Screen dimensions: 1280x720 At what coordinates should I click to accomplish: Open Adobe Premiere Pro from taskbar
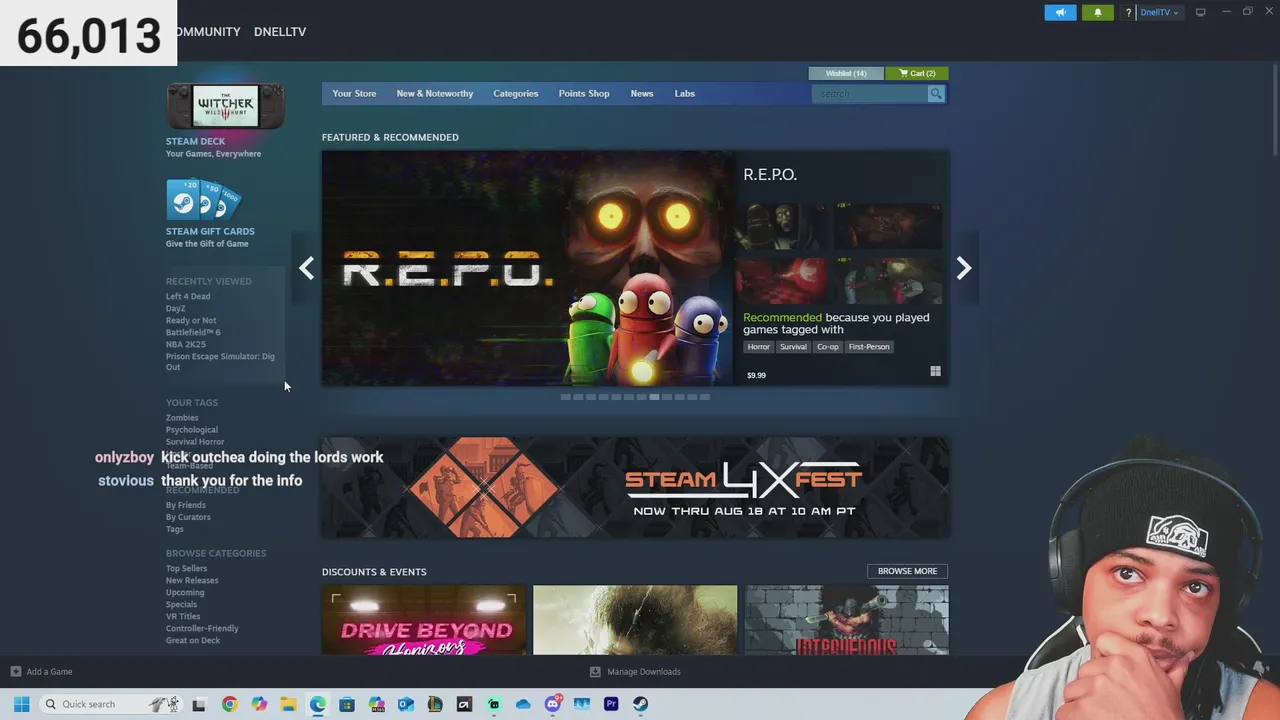(611, 704)
